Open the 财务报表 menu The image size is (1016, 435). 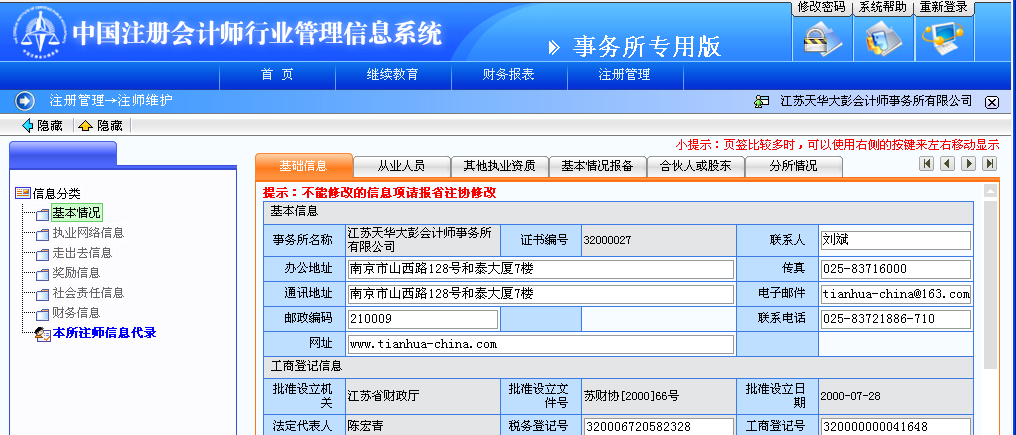(509, 75)
